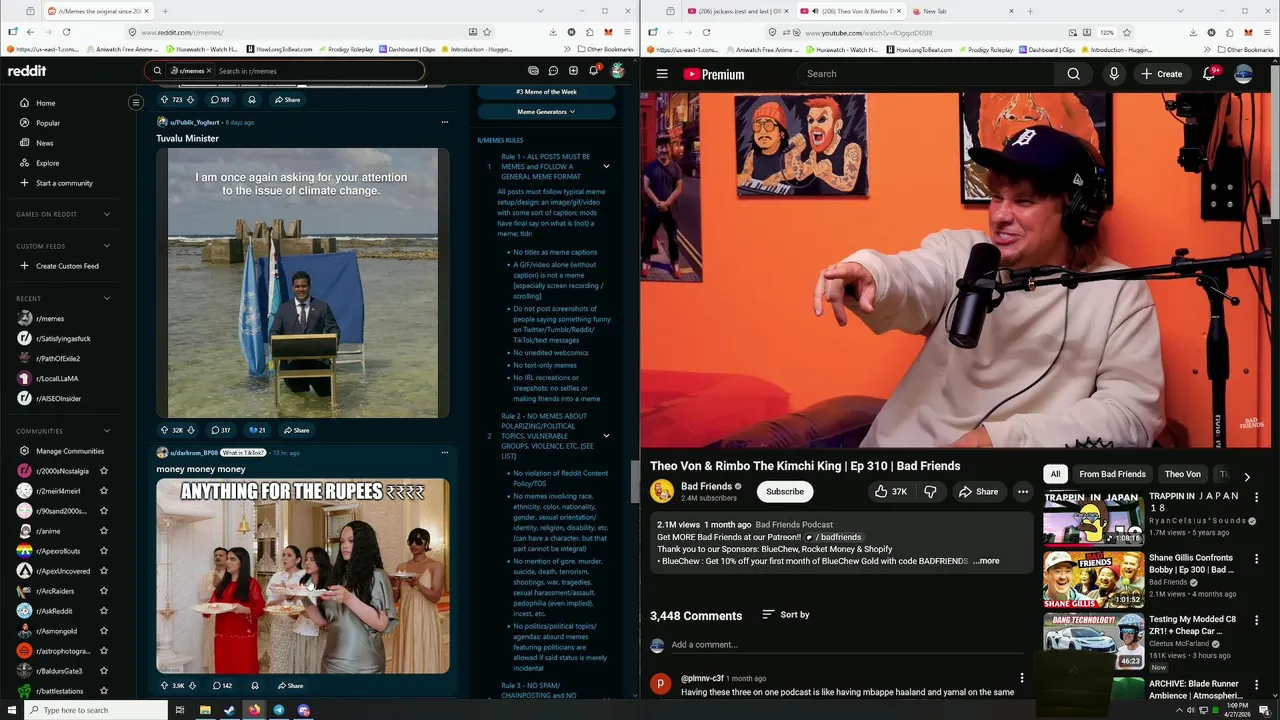Favorite r/2000sNostalgia with star
Image resolution: width=1280 pixels, height=720 pixels.
104,471
